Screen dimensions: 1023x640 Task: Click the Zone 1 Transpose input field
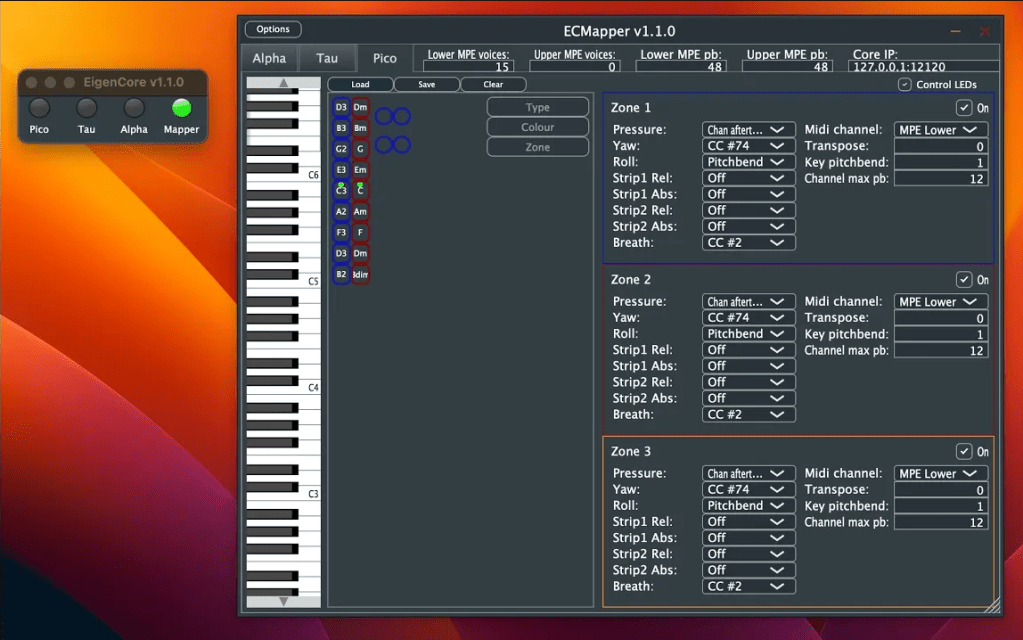click(940, 145)
